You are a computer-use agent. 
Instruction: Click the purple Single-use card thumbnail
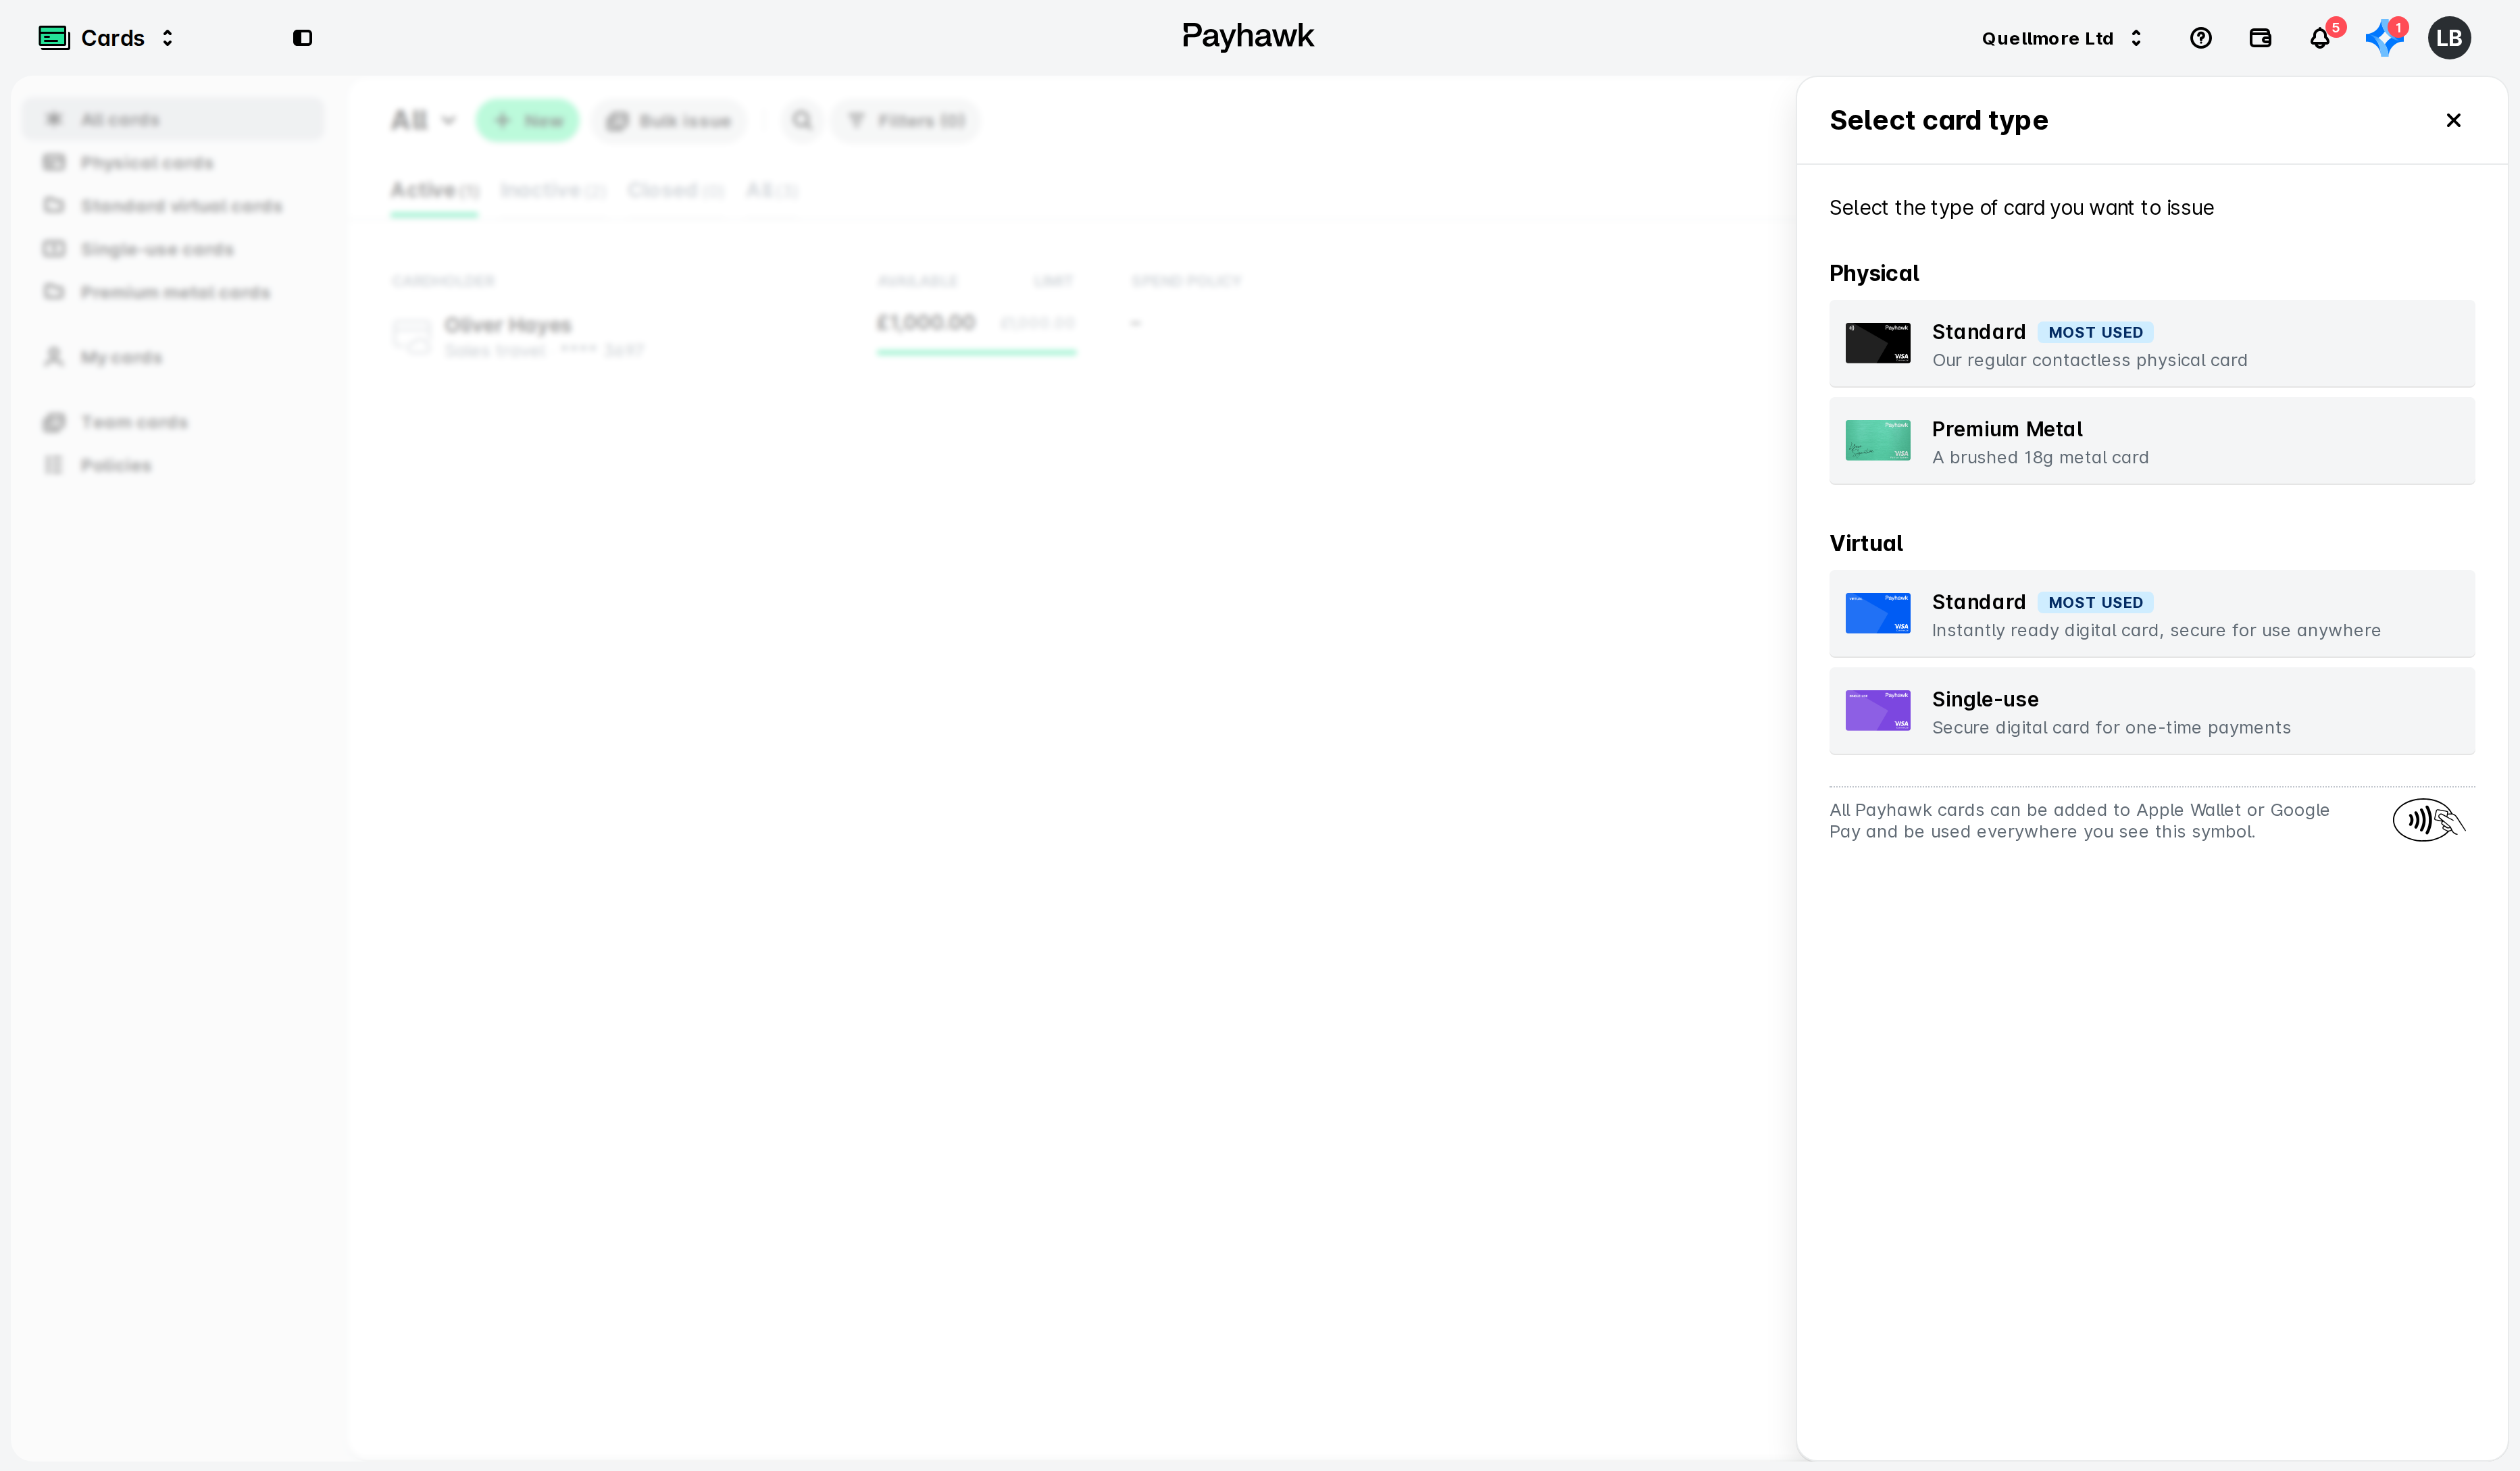pos(1877,710)
